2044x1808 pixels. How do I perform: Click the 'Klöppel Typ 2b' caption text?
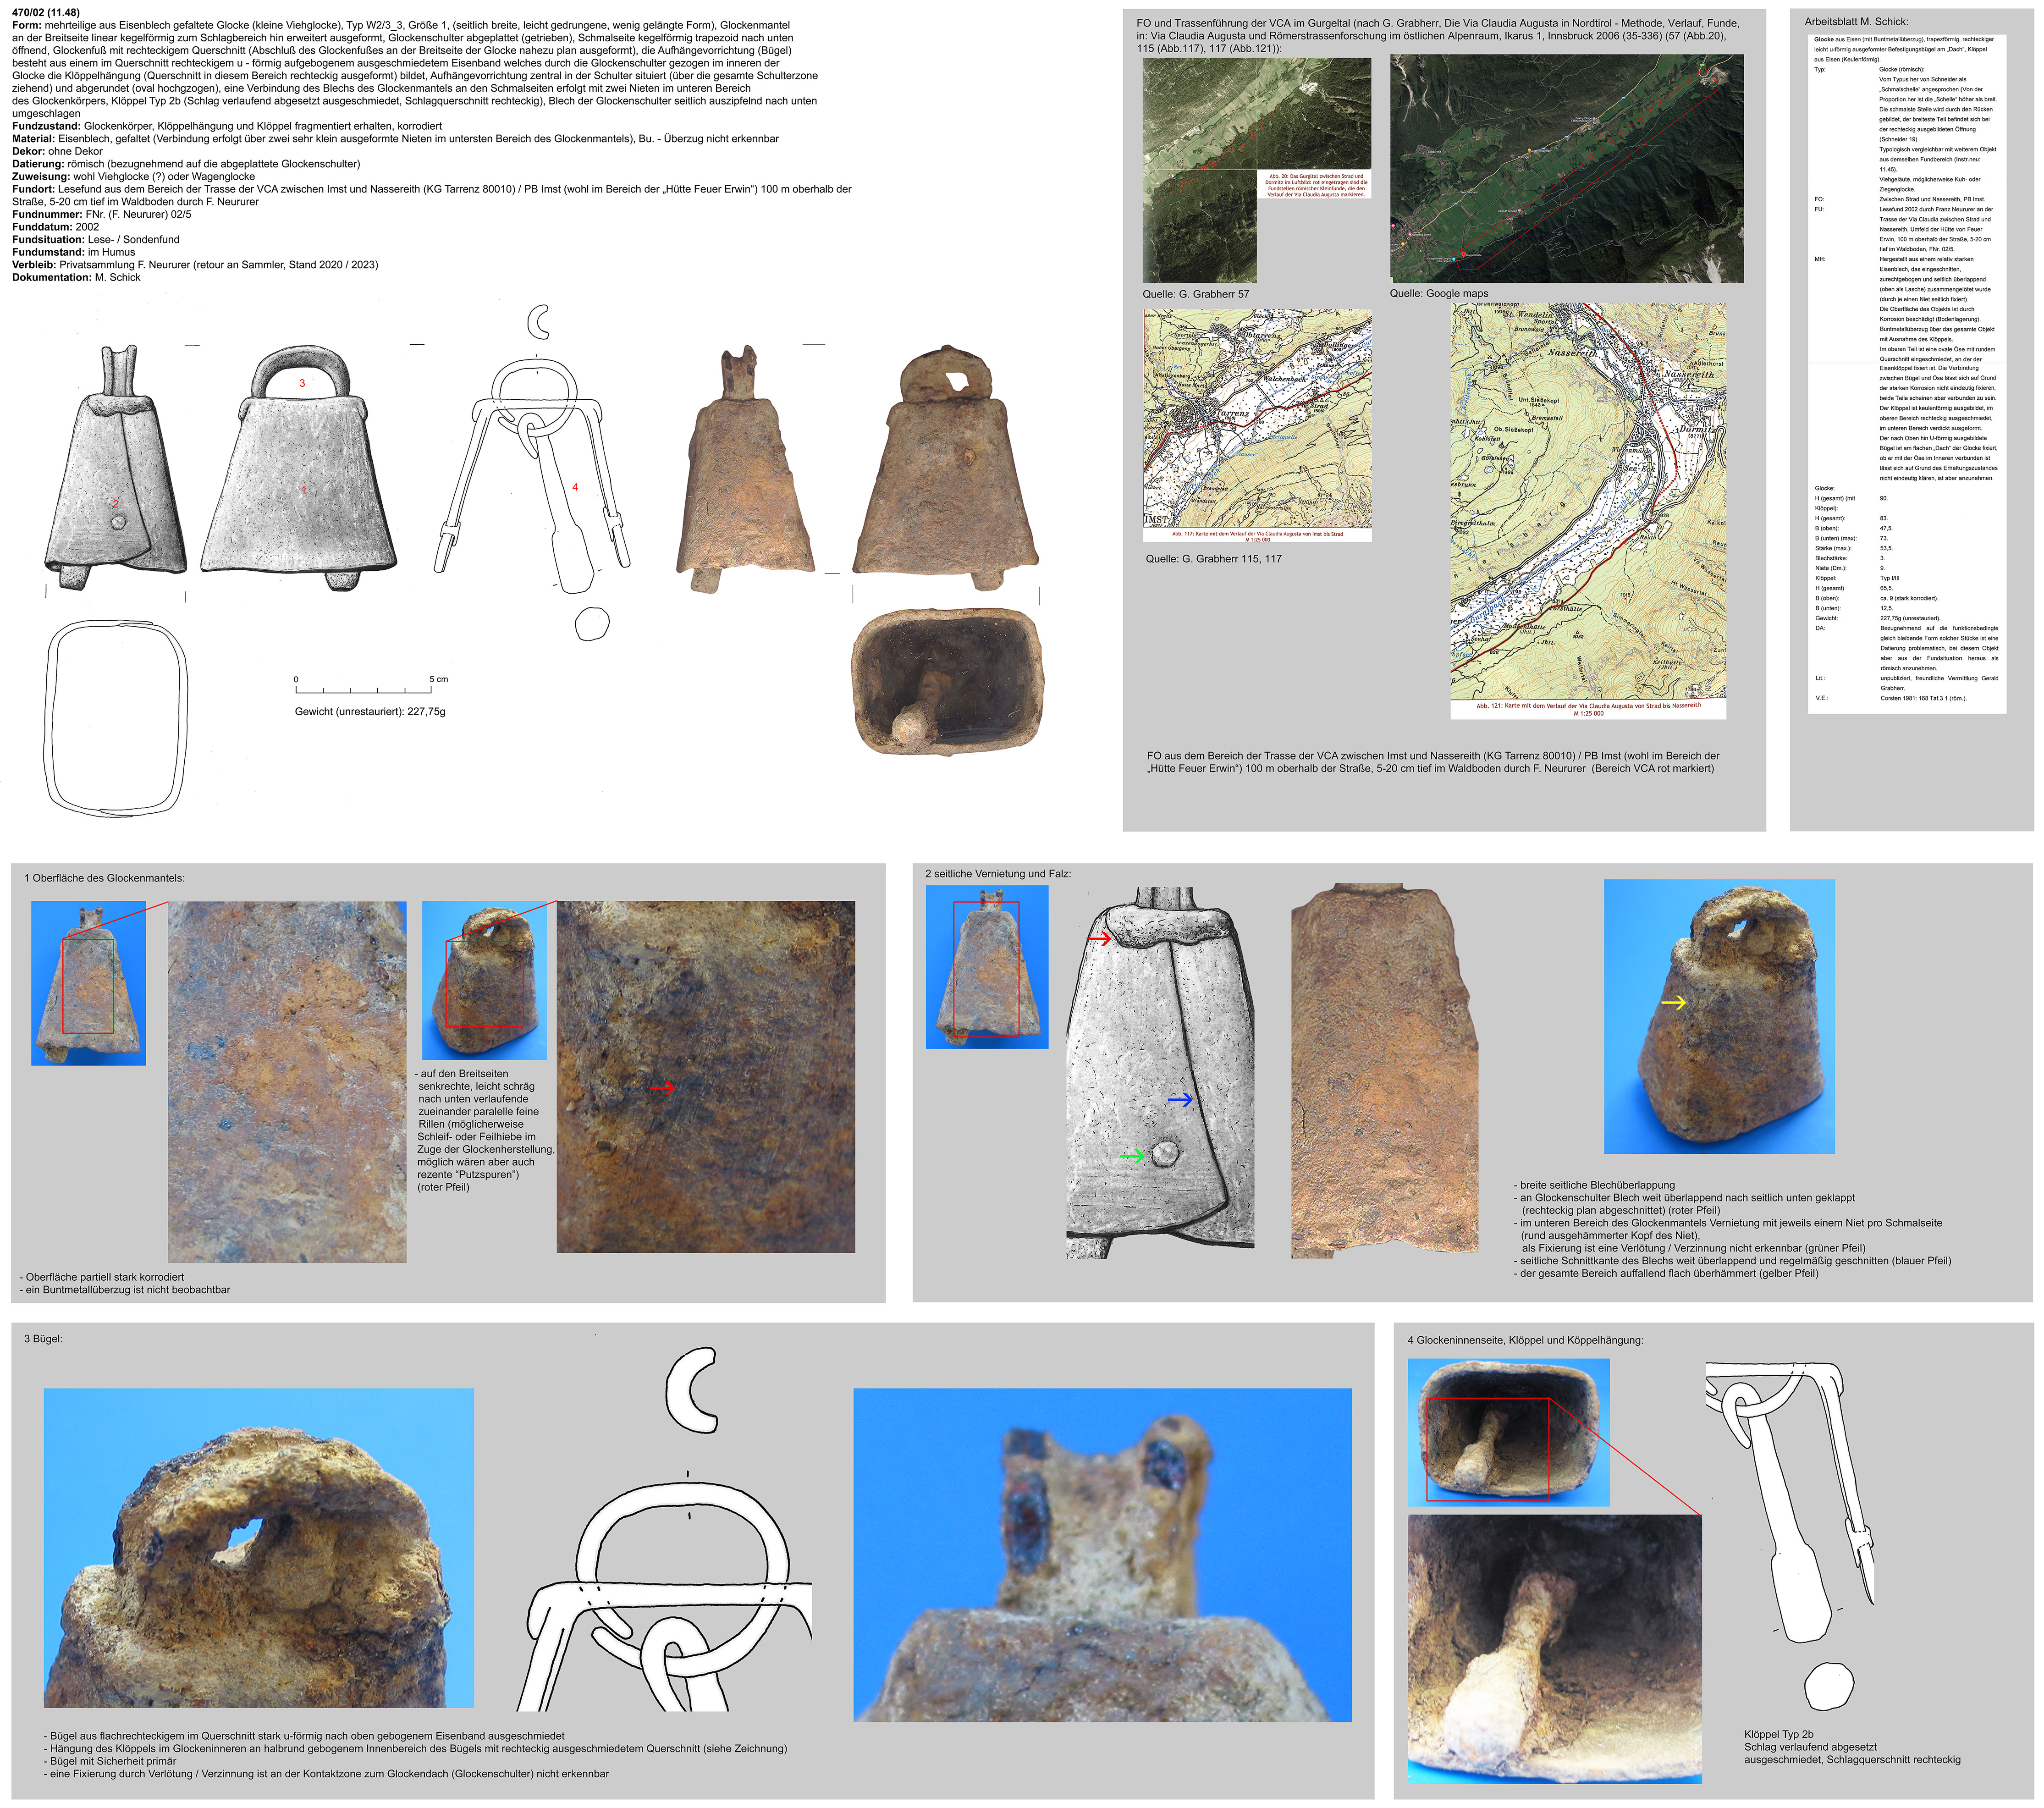1778,1734
